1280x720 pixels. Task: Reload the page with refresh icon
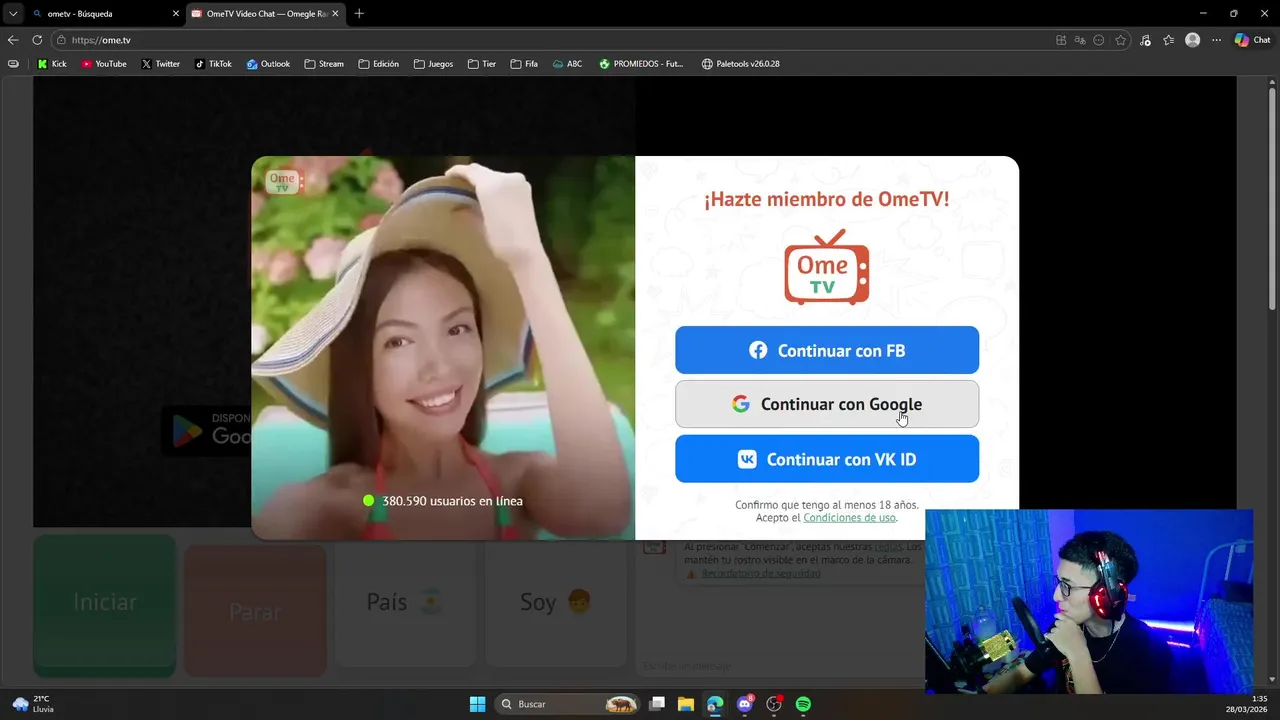click(37, 40)
